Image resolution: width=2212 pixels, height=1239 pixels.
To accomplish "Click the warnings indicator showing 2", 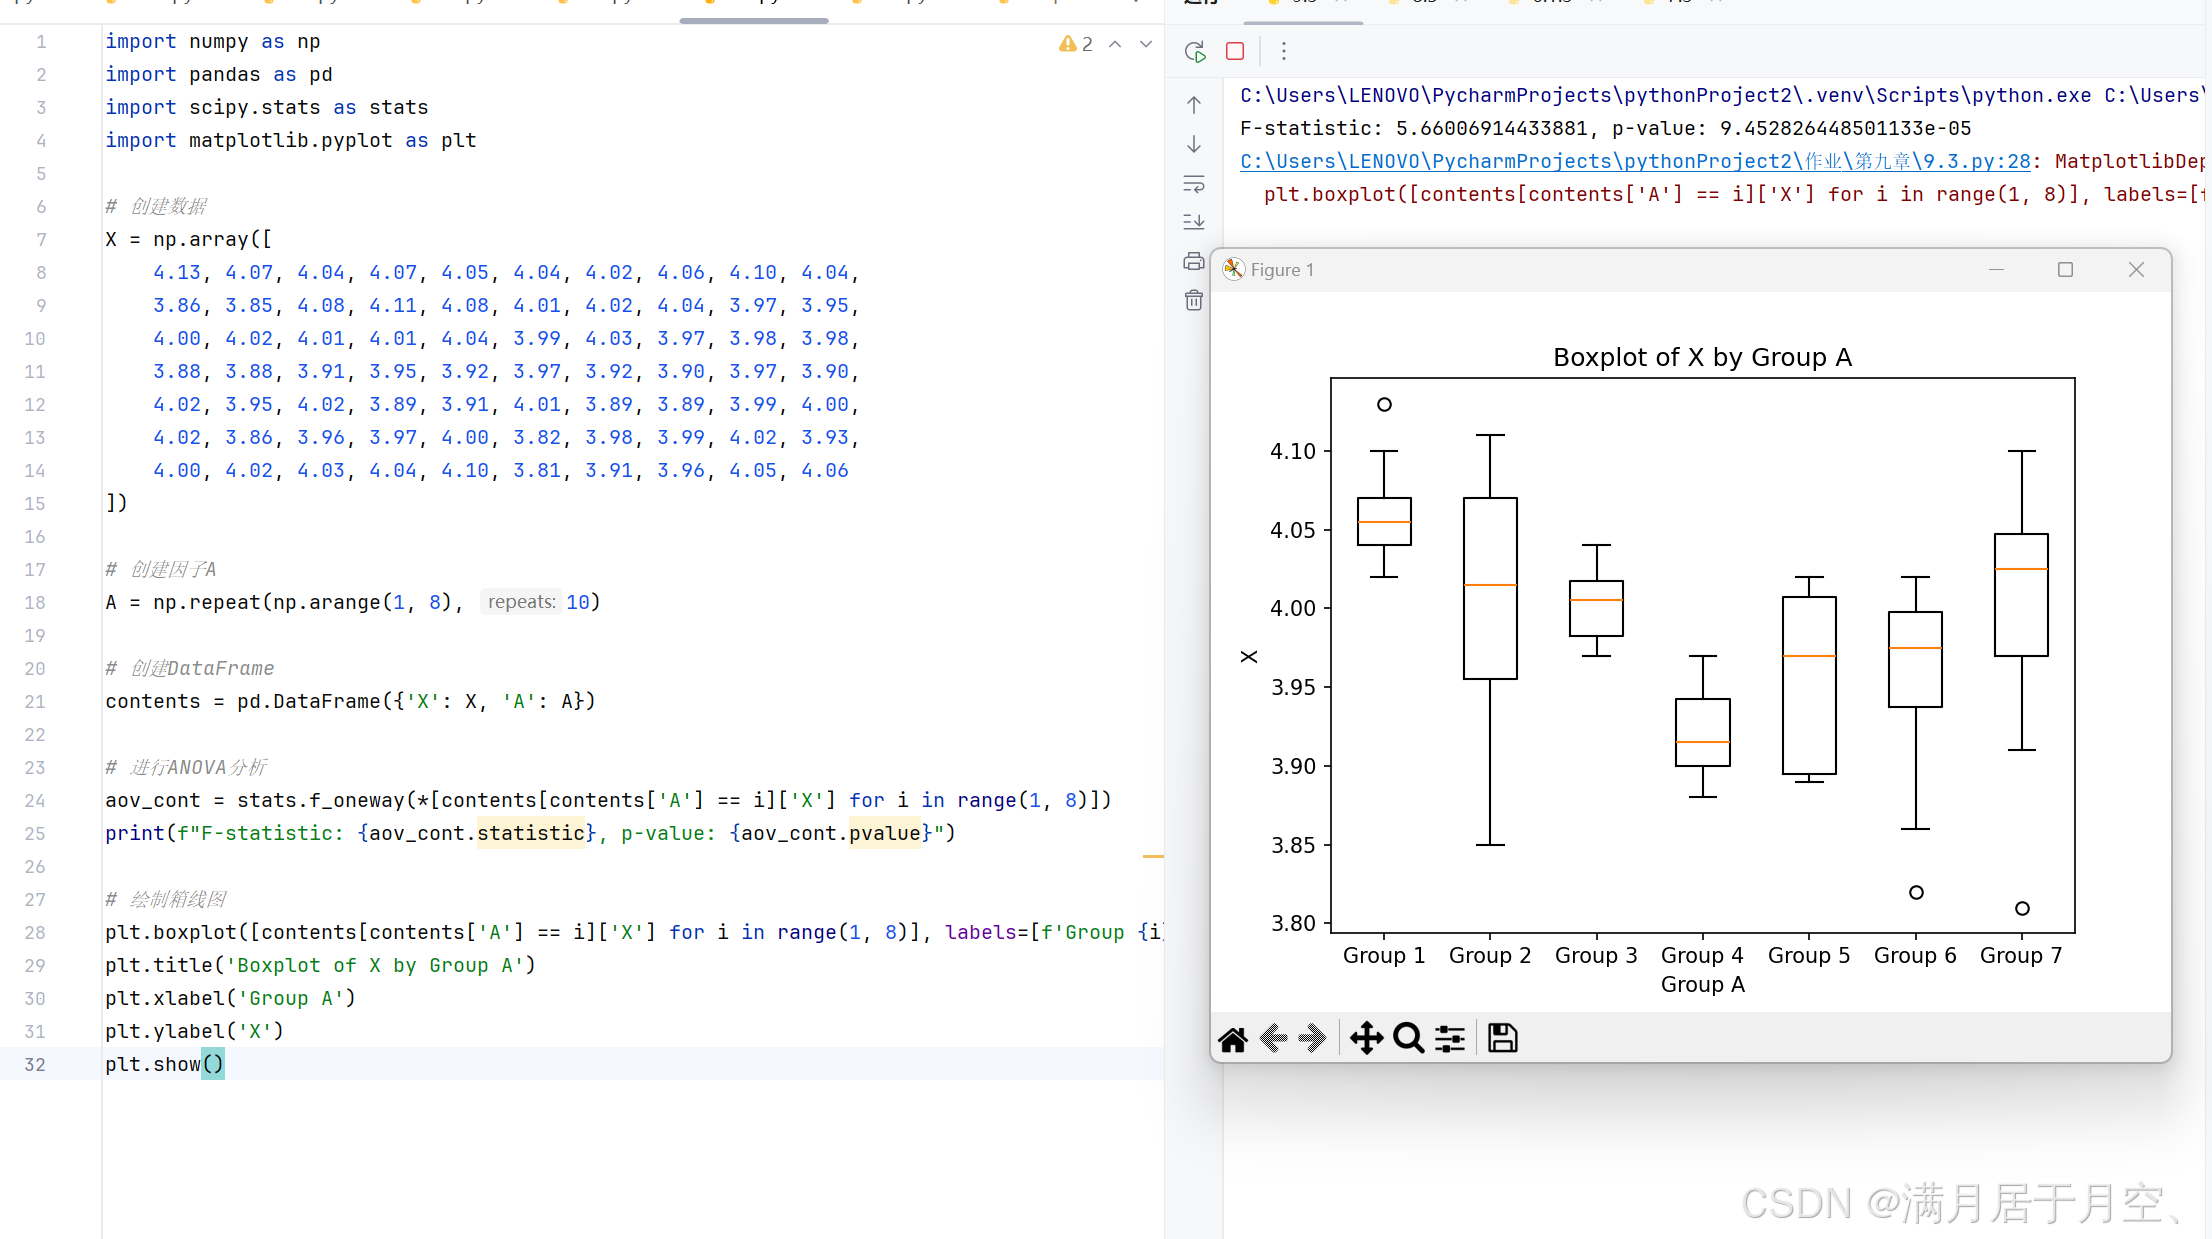I will pyautogui.click(x=1076, y=44).
